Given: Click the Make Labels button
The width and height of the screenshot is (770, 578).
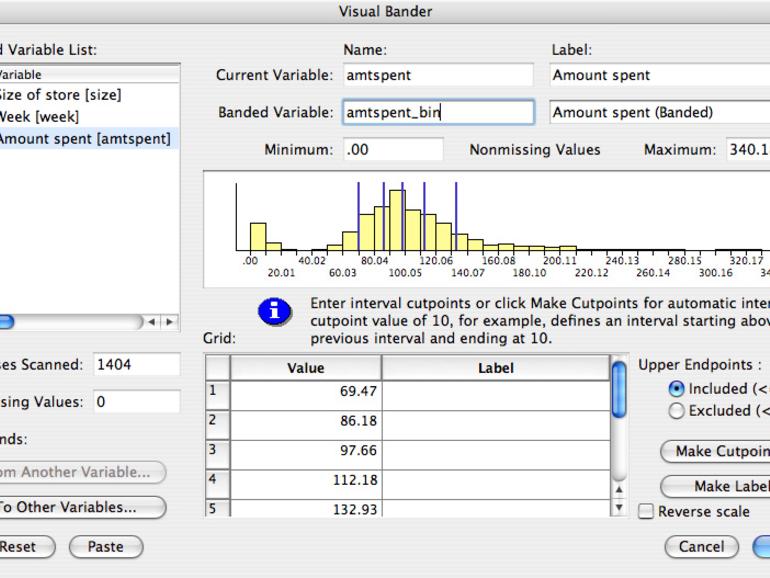Looking at the screenshot, I should (716, 486).
